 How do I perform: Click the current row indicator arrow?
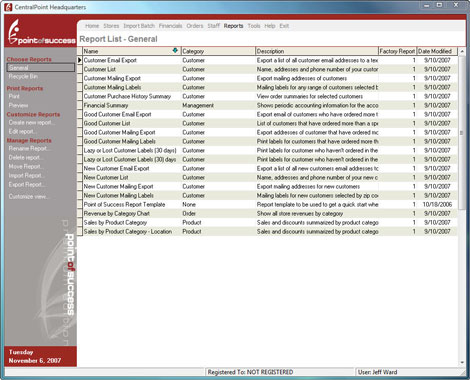80,60
